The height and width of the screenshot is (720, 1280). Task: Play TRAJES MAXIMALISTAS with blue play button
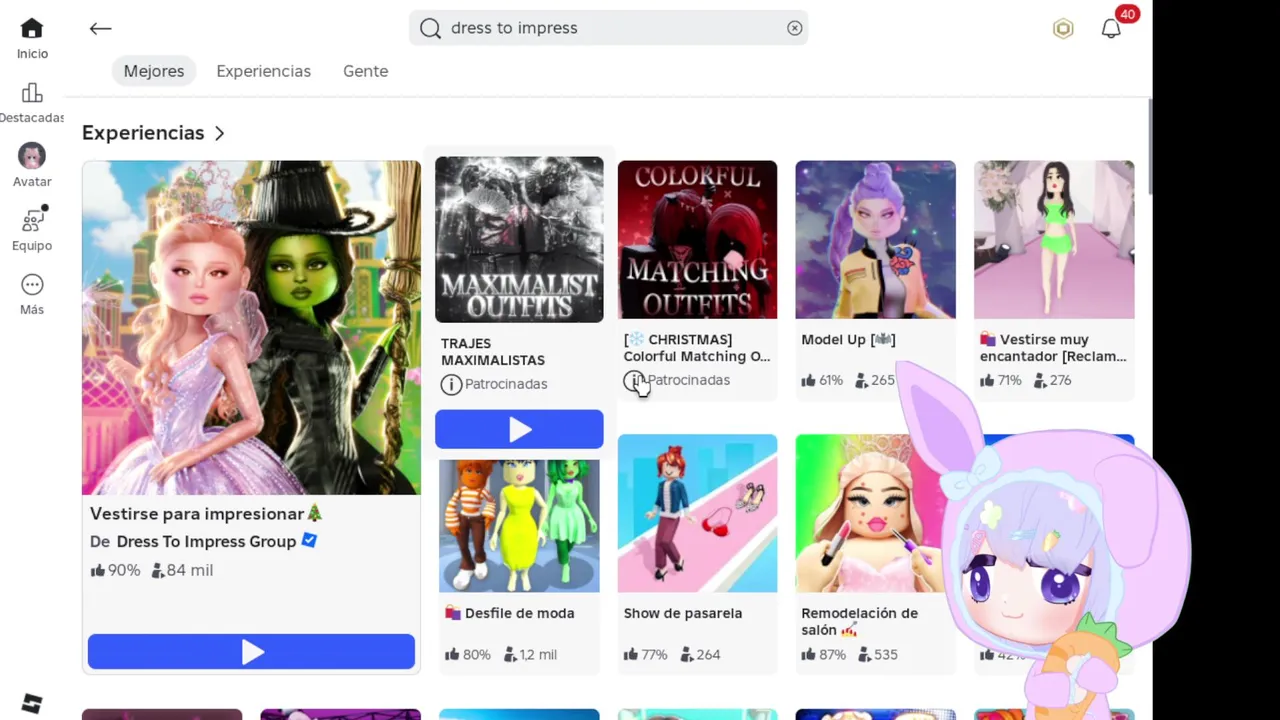[519, 429]
